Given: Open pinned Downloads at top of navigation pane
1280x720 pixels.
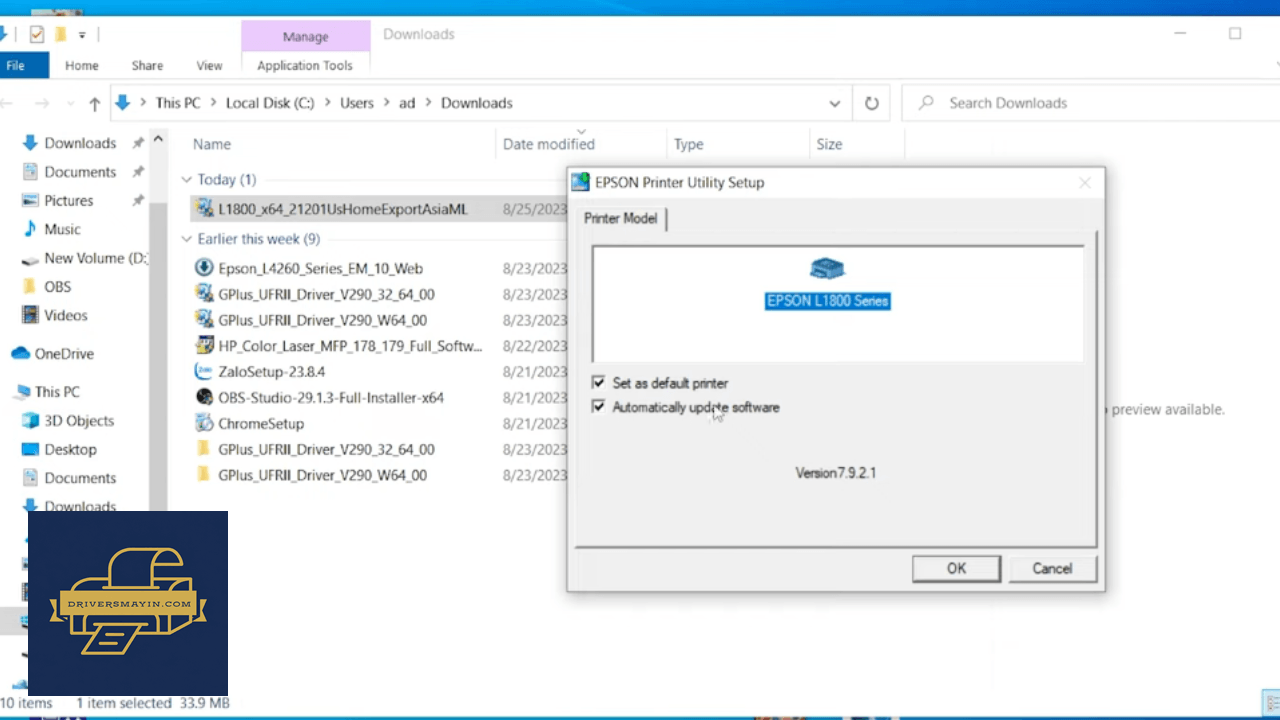Looking at the screenshot, I should (x=80, y=143).
